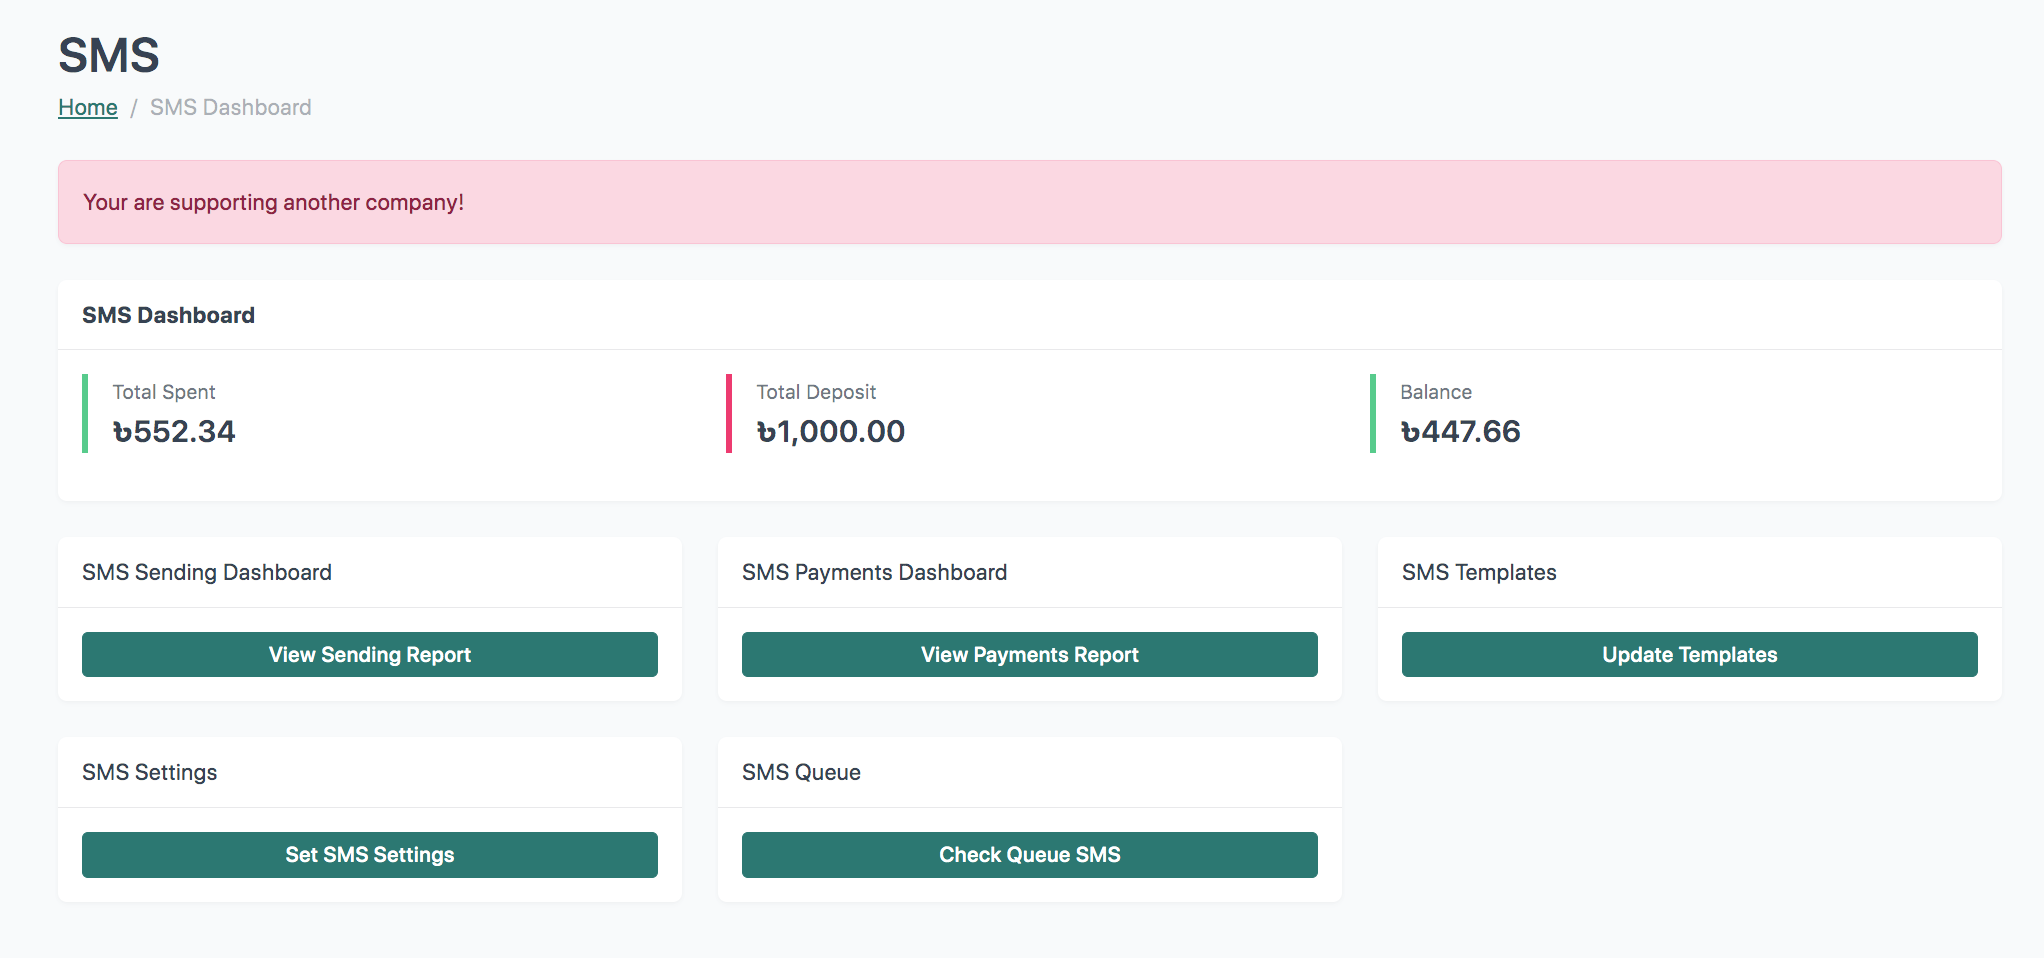Select the SMS Dashboard breadcrumb text
Viewport: 2044px width, 958px height.
230,107
